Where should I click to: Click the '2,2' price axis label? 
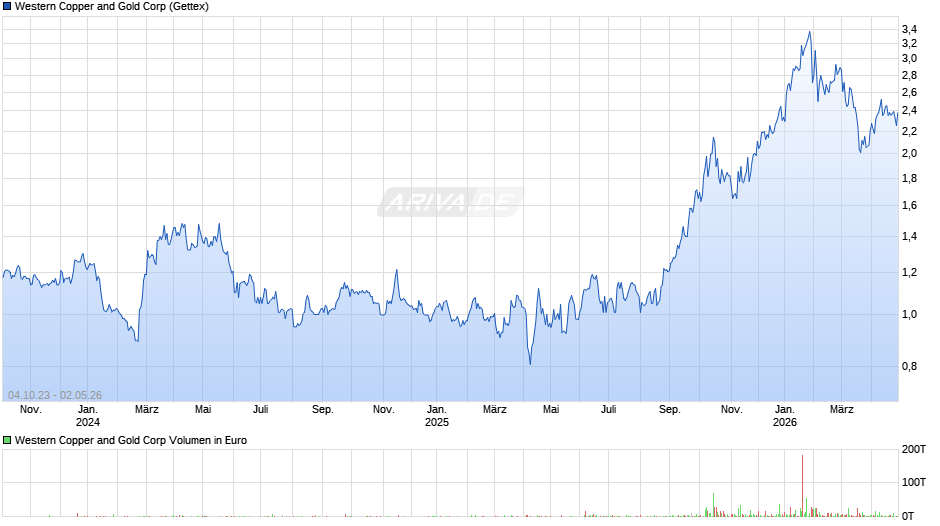(909, 132)
